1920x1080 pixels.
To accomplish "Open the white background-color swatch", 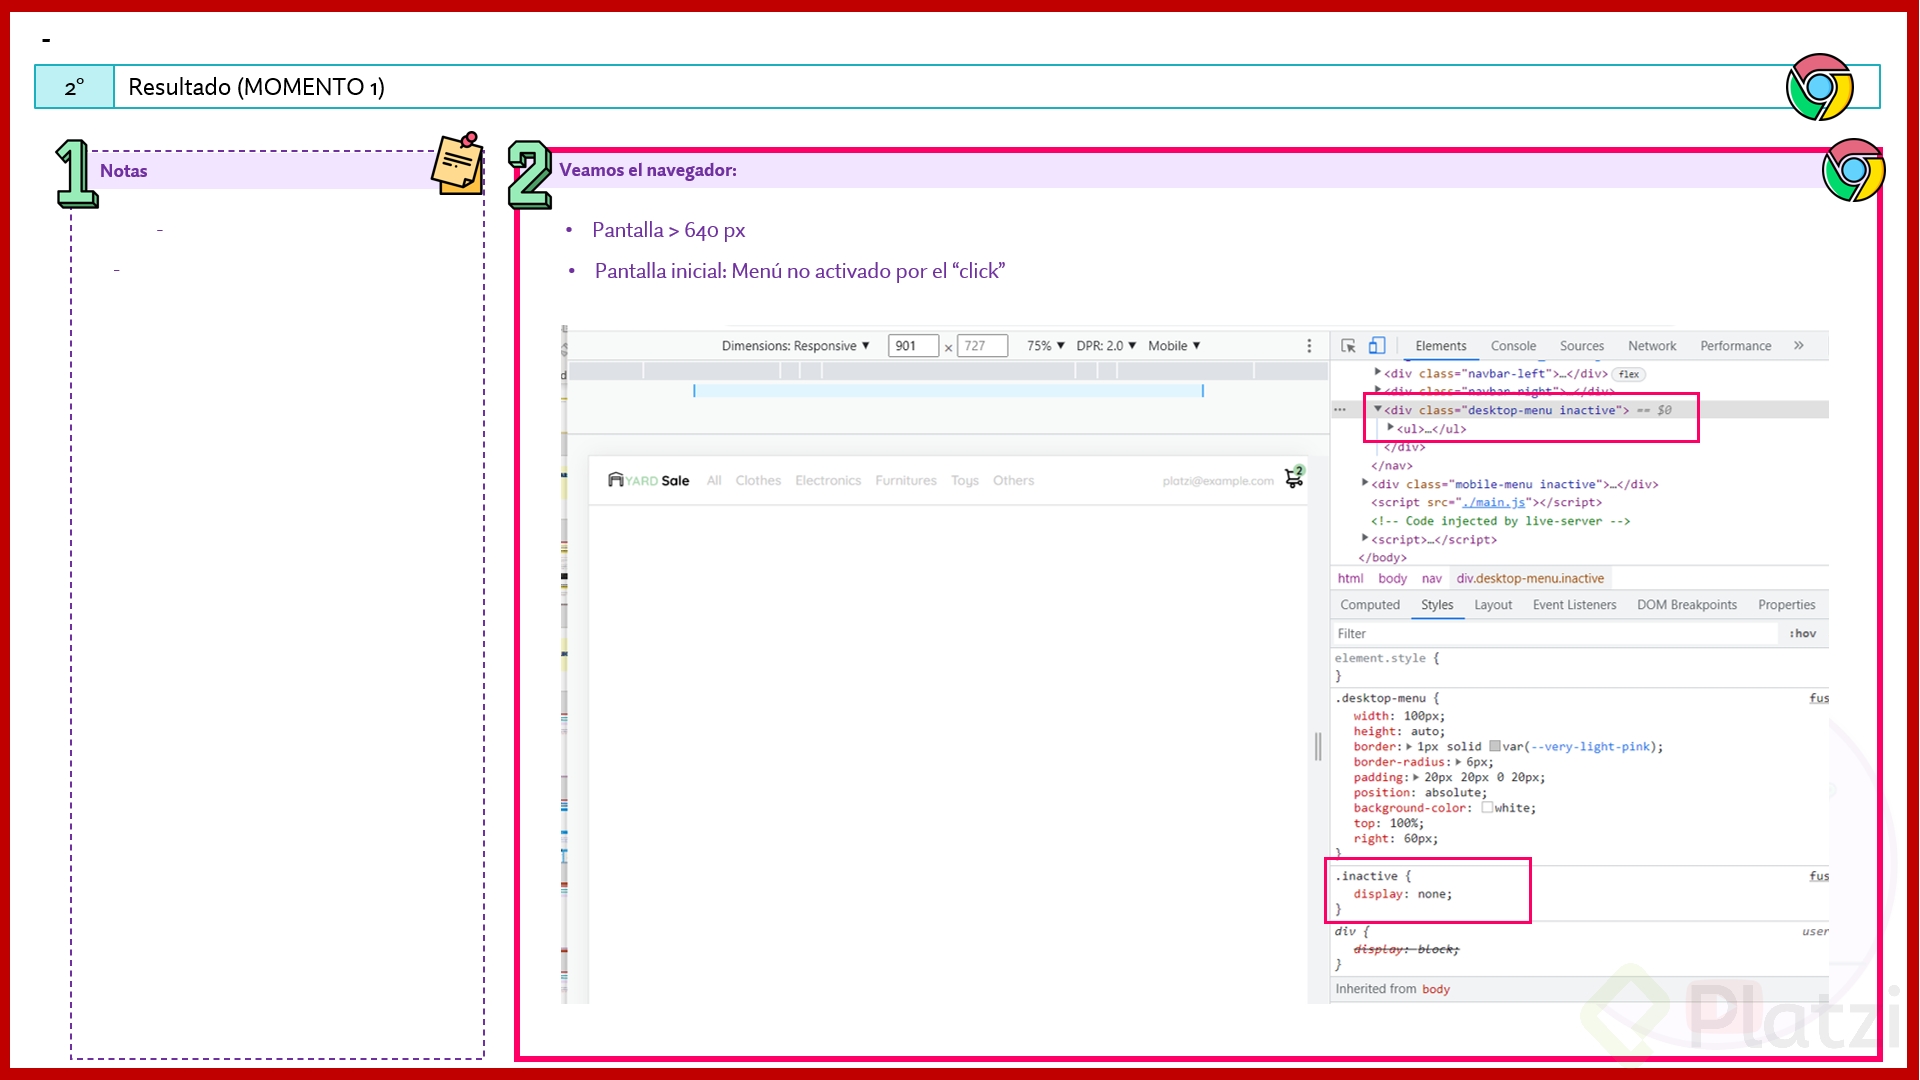I will click(x=1487, y=807).
